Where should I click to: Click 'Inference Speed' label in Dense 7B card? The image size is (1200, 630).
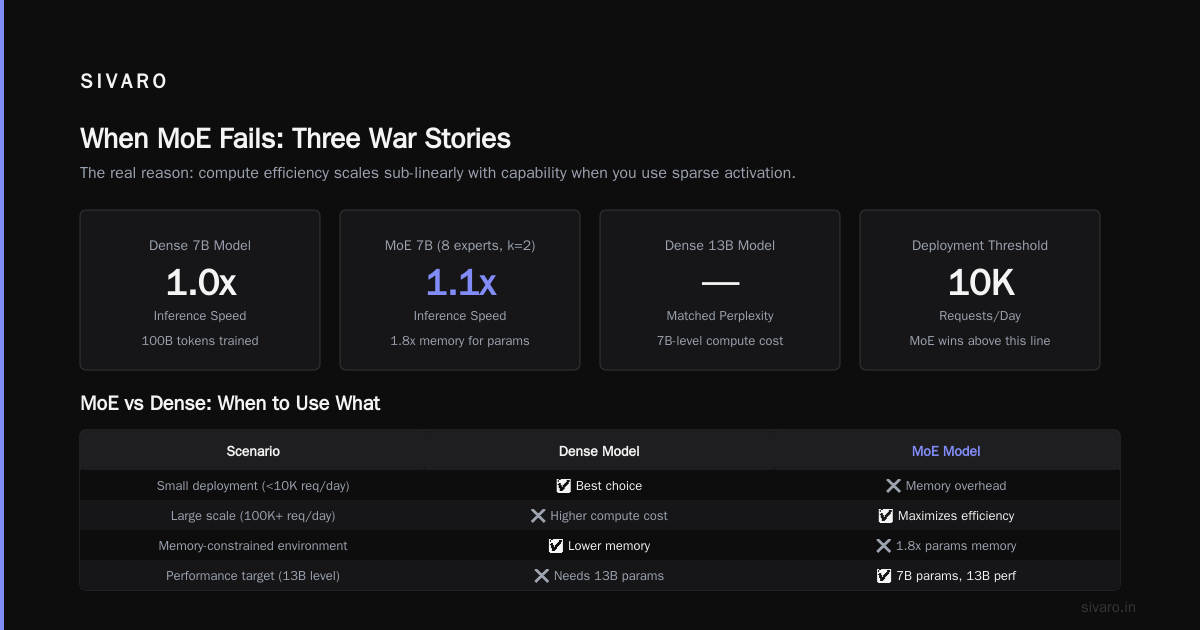200,316
